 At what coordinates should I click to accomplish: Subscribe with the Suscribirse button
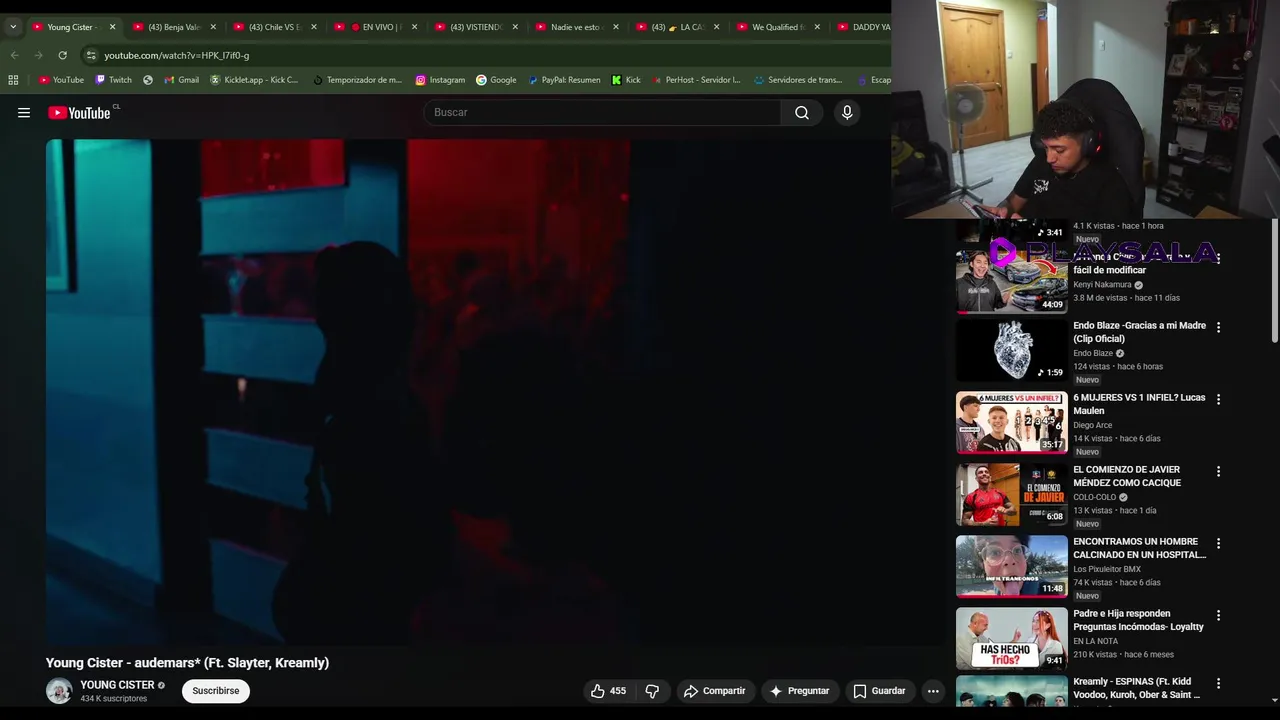point(216,691)
